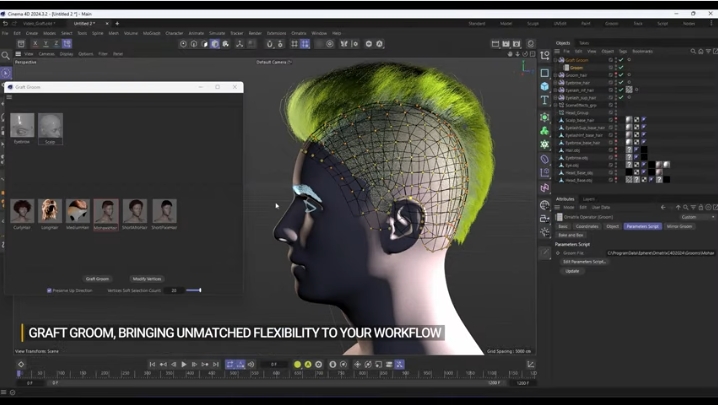718x405 pixels.
Task: Select the CurlyHair groom preset thumbnail
Action: pyautogui.click(x=21, y=211)
